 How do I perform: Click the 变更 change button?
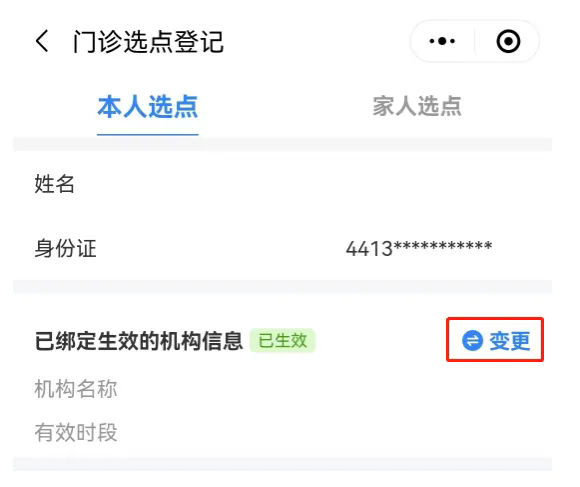tap(495, 340)
